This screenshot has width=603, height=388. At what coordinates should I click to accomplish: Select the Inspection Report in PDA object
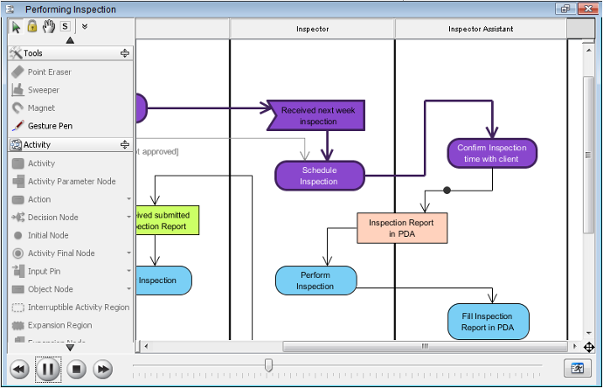click(402, 228)
